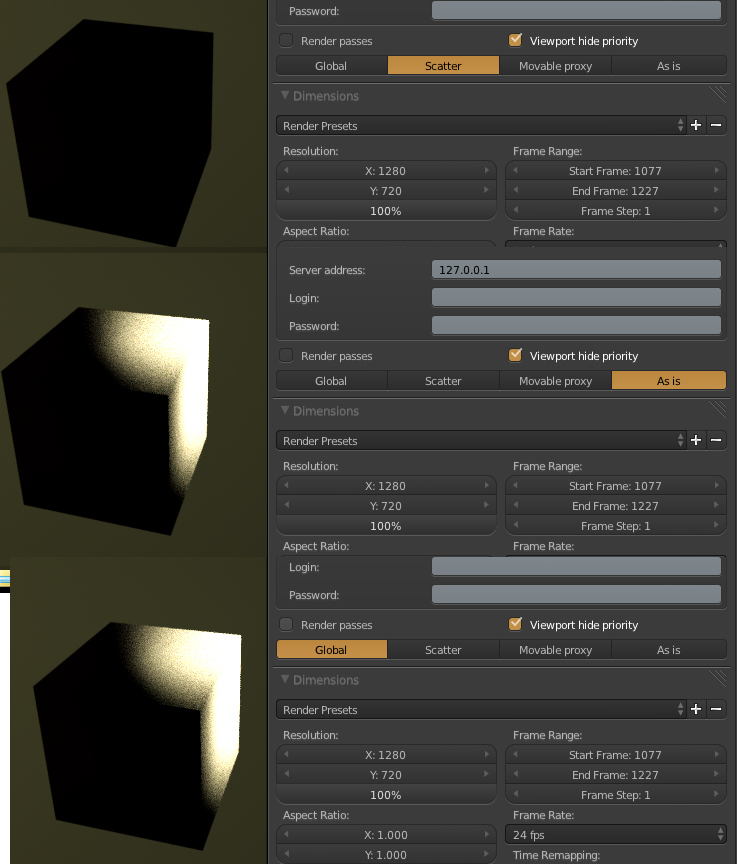
Task: Uncheck Viewport hide priority in As is-active panel
Action: tap(516, 355)
